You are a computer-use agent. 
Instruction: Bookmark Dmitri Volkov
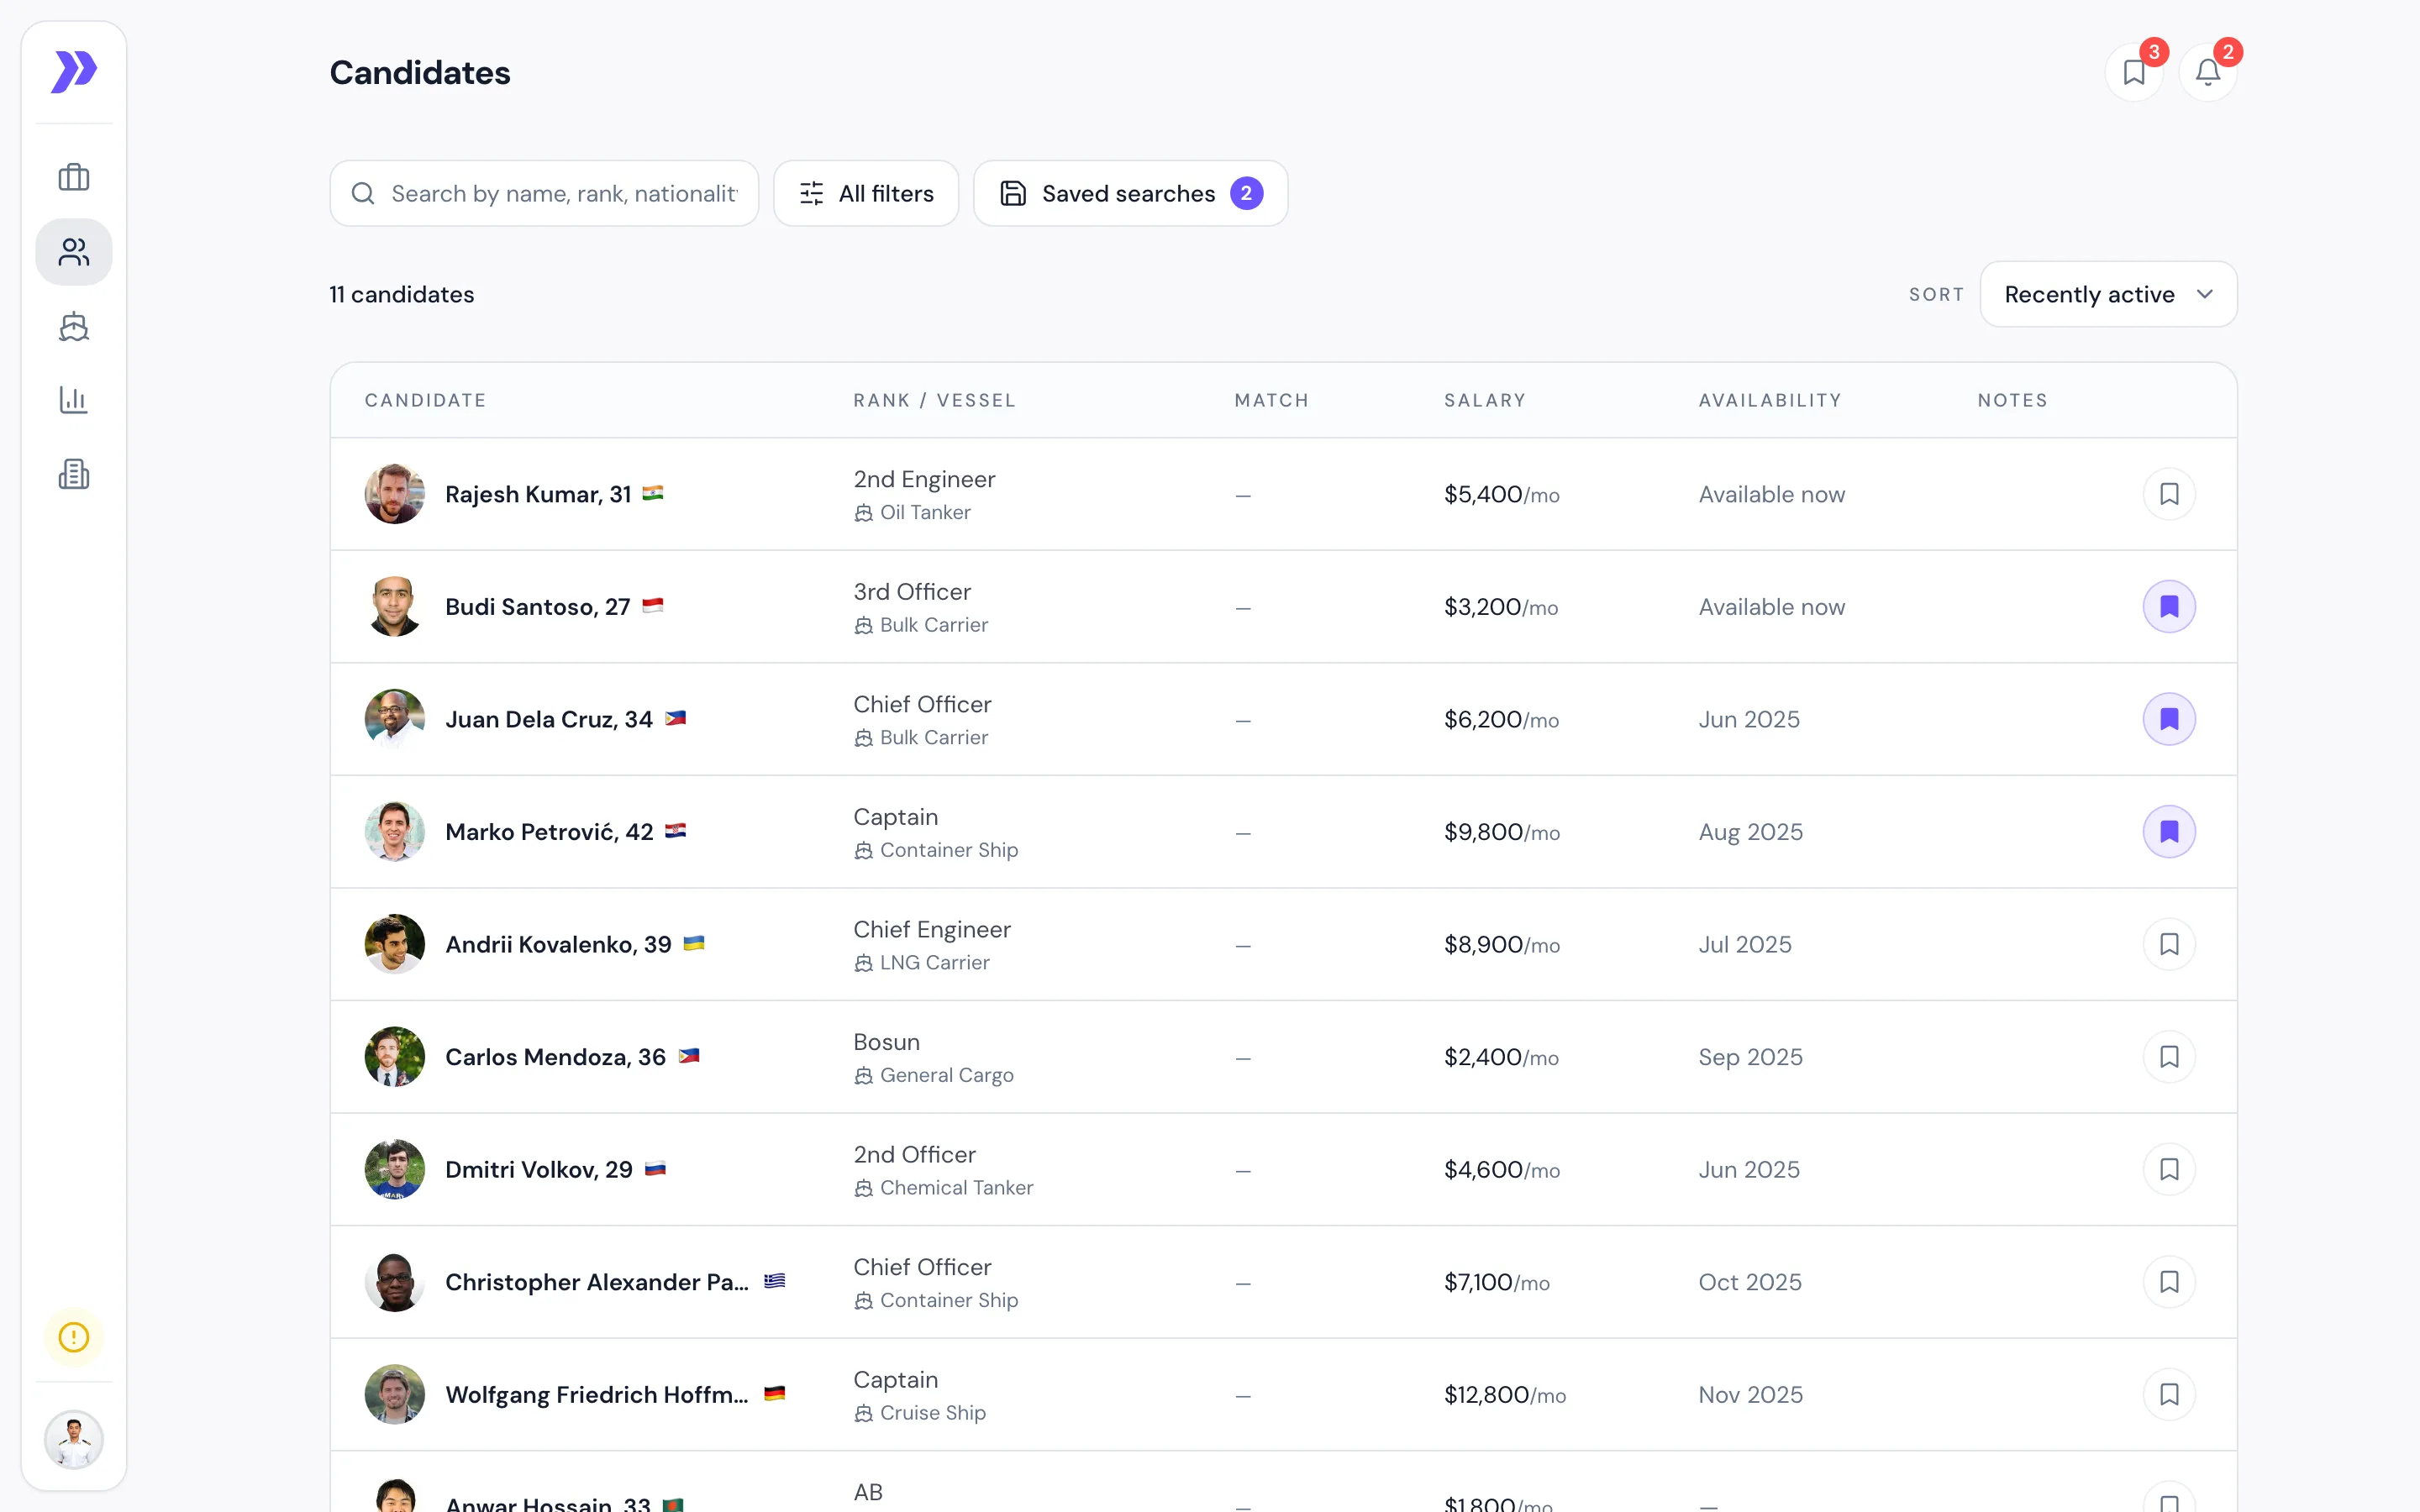coord(2169,1169)
